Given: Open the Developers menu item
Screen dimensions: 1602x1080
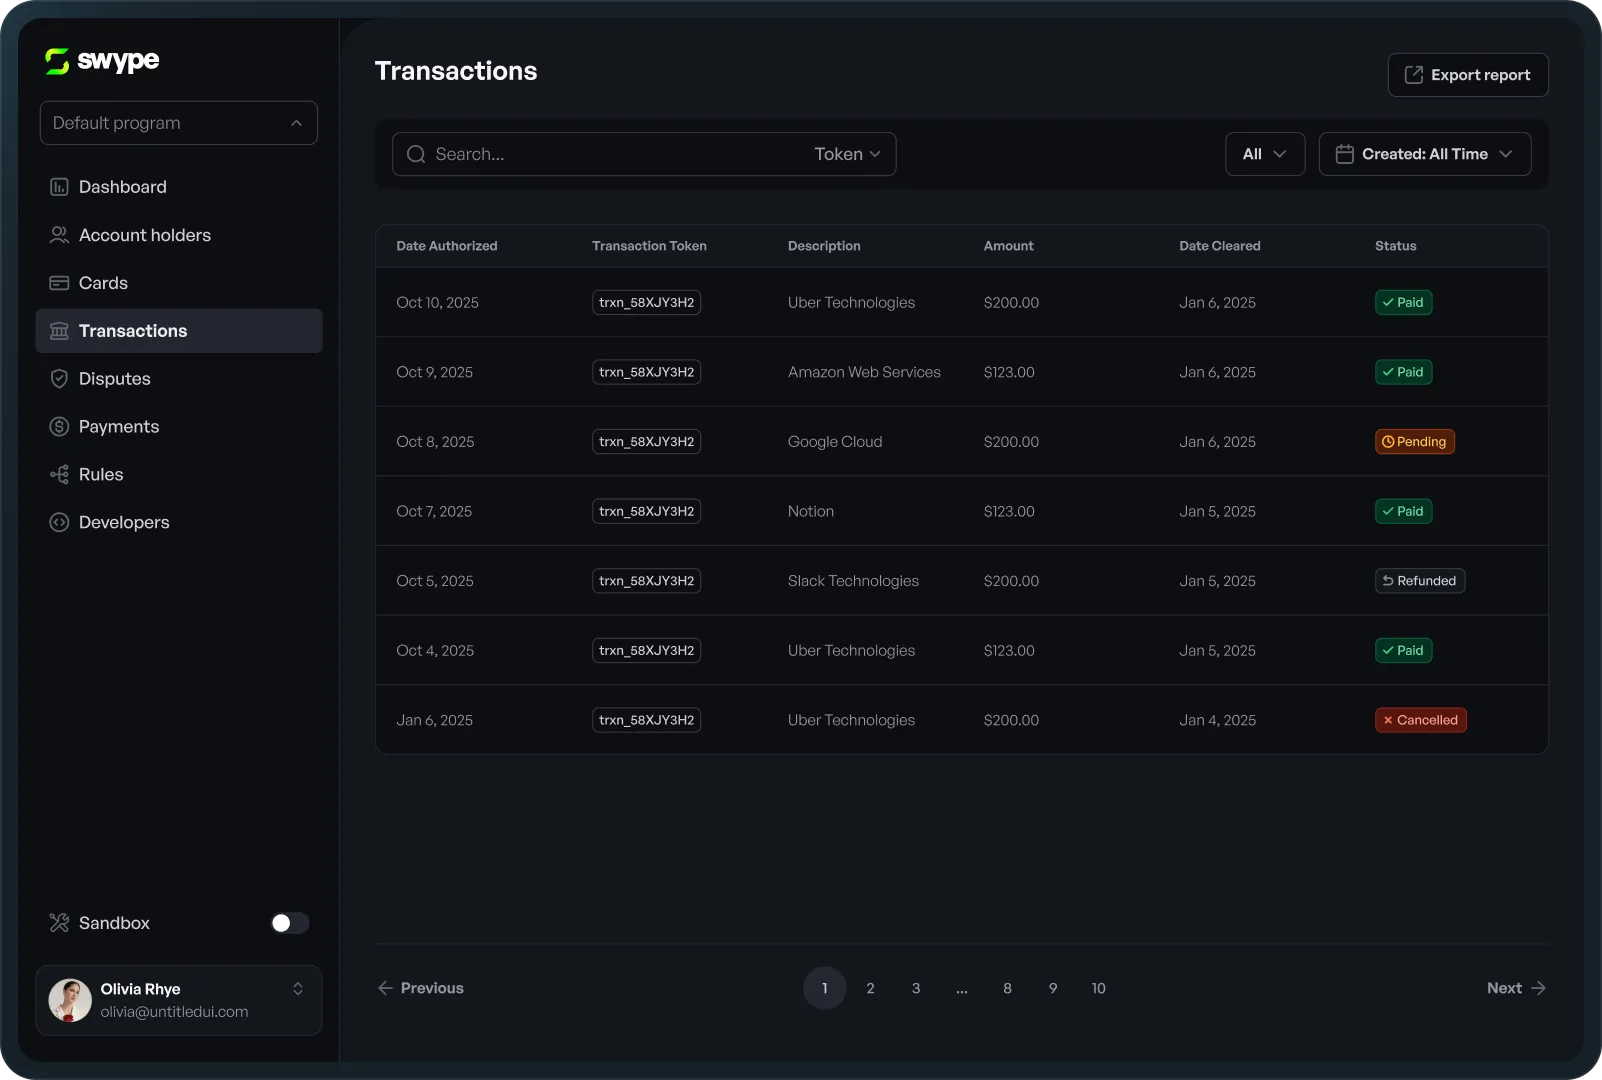Looking at the screenshot, I should tap(179, 523).
